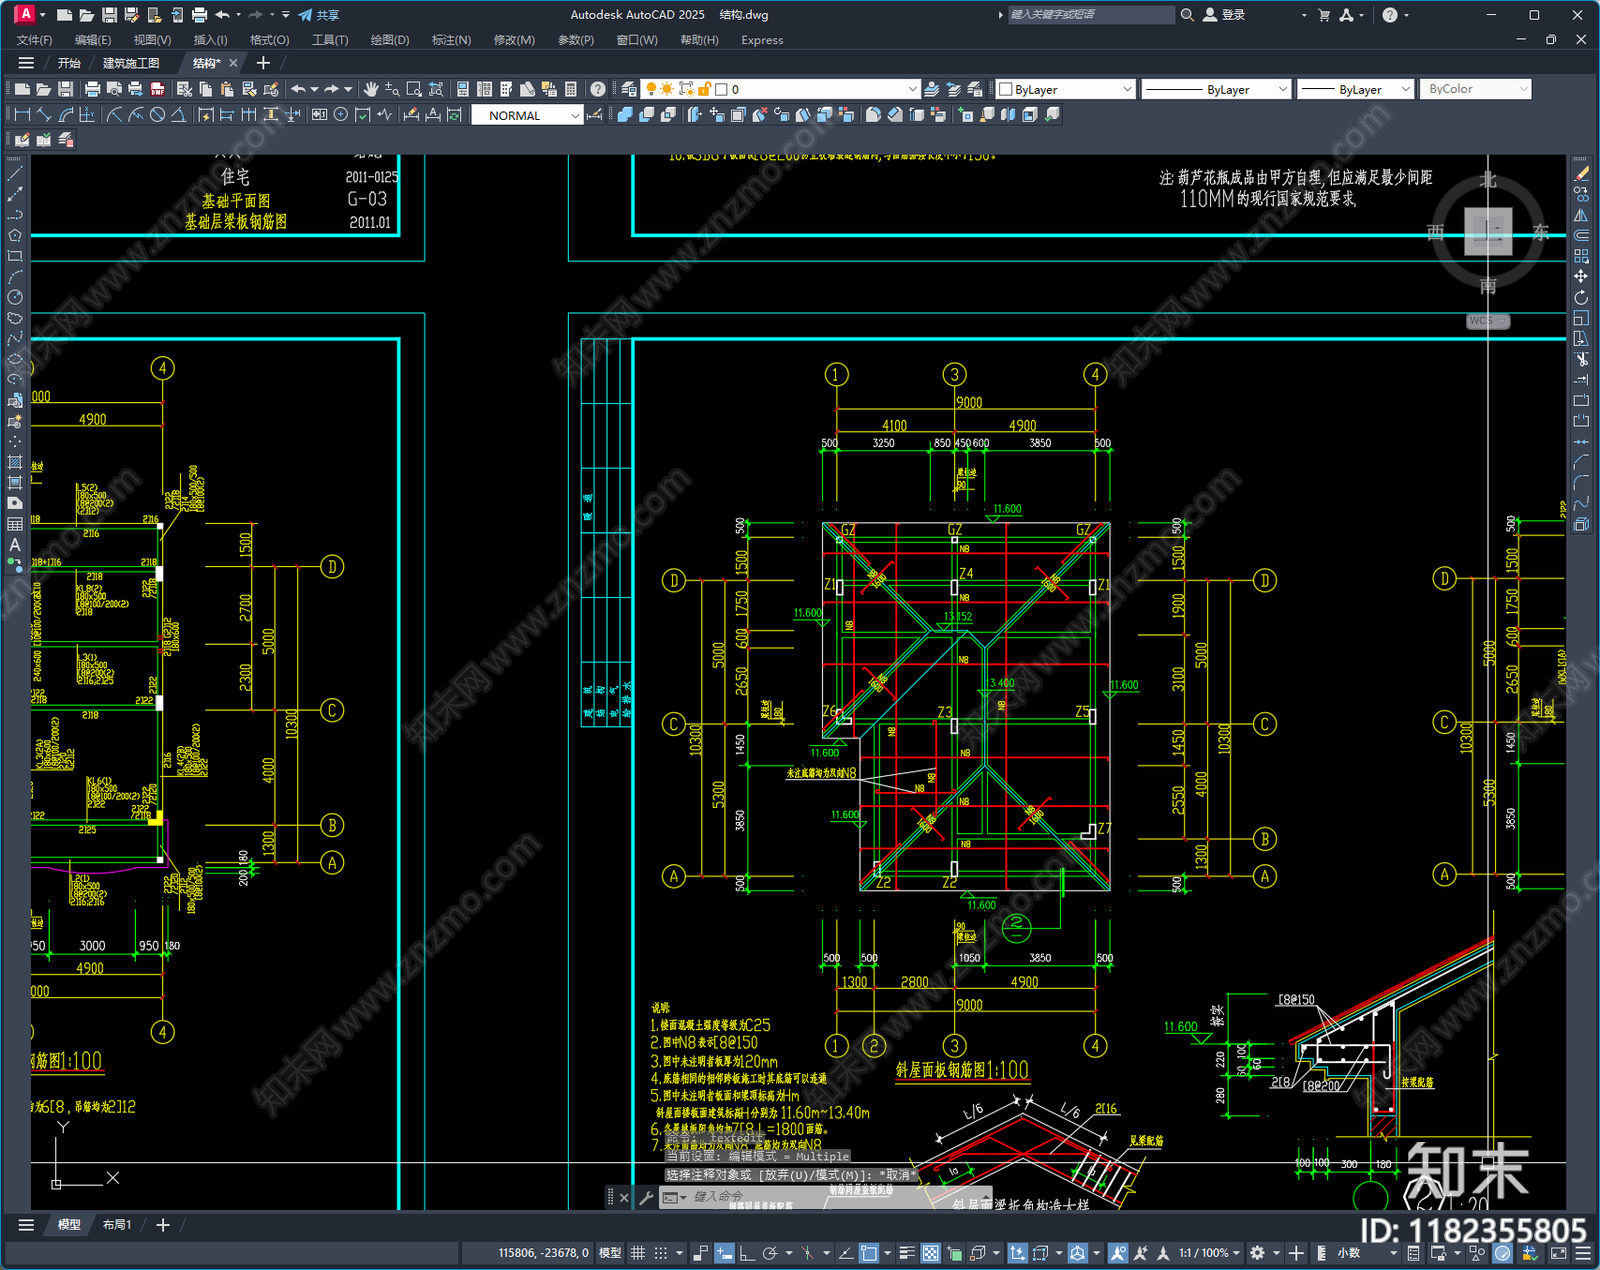Open the 文件(F) menu
Viewport: 1600px width, 1270px height.
pos(34,40)
